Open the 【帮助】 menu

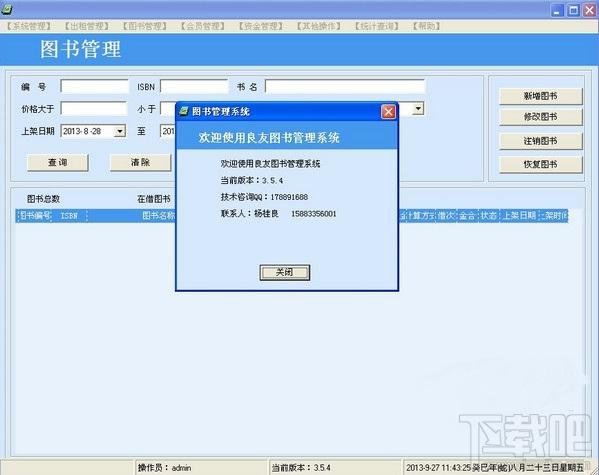click(427, 26)
